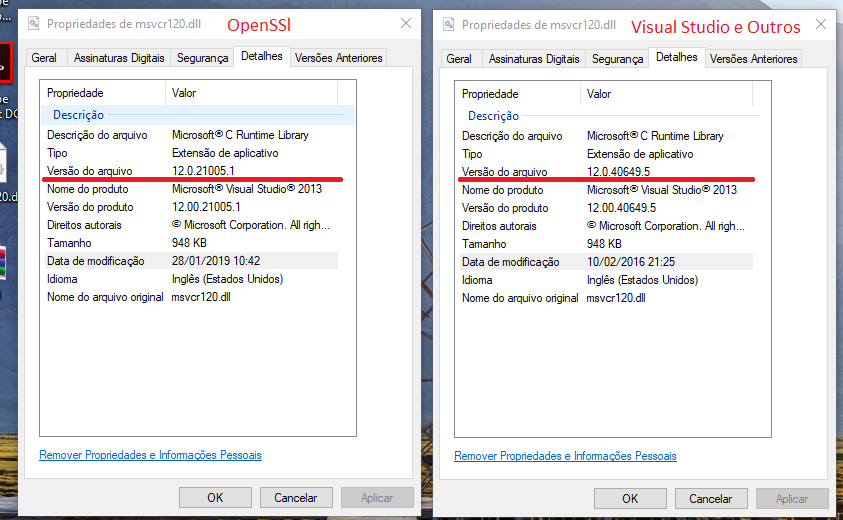
Task: Open Versões Anteriores tab in OpenSSL window
Action: (339, 58)
